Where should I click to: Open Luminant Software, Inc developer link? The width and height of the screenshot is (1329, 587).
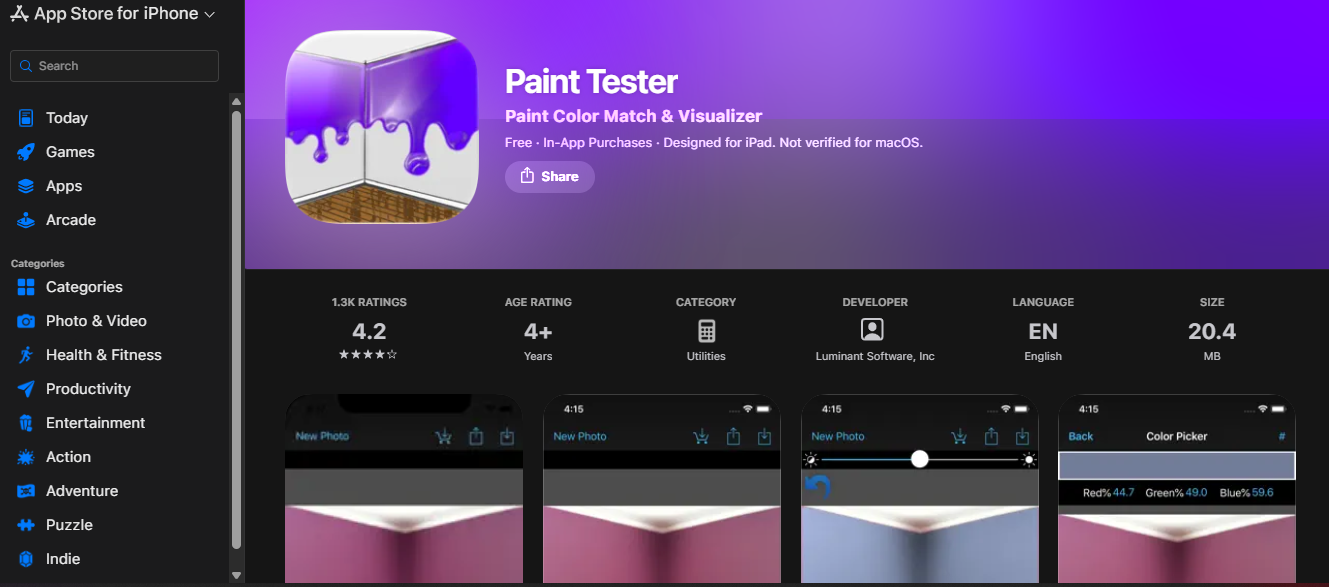click(875, 356)
